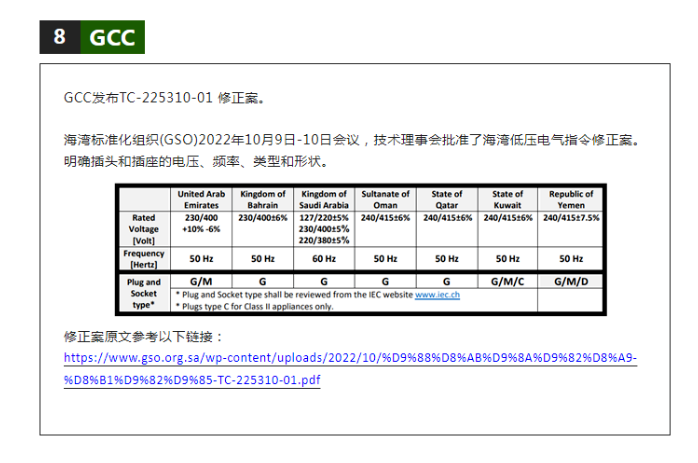Click the Frequency [Hertz] row label
The image size is (698, 463).
click(145, 258)
